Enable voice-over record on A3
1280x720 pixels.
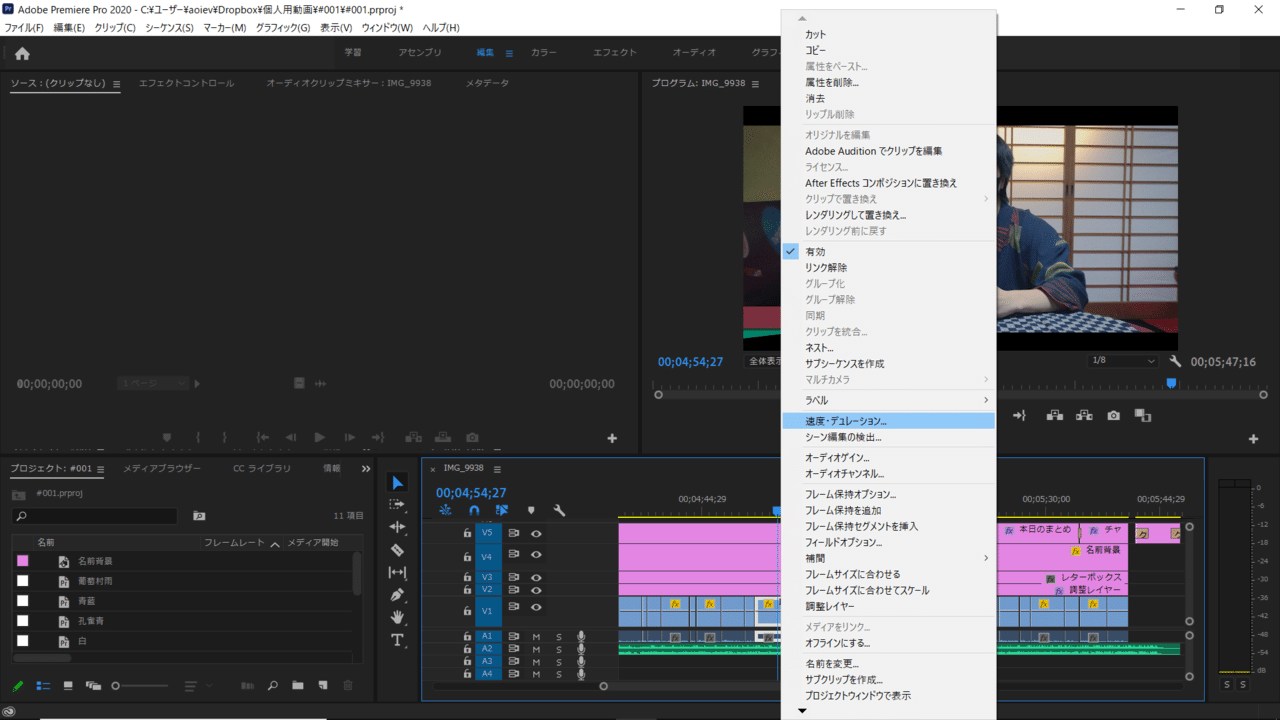[580, 661]
